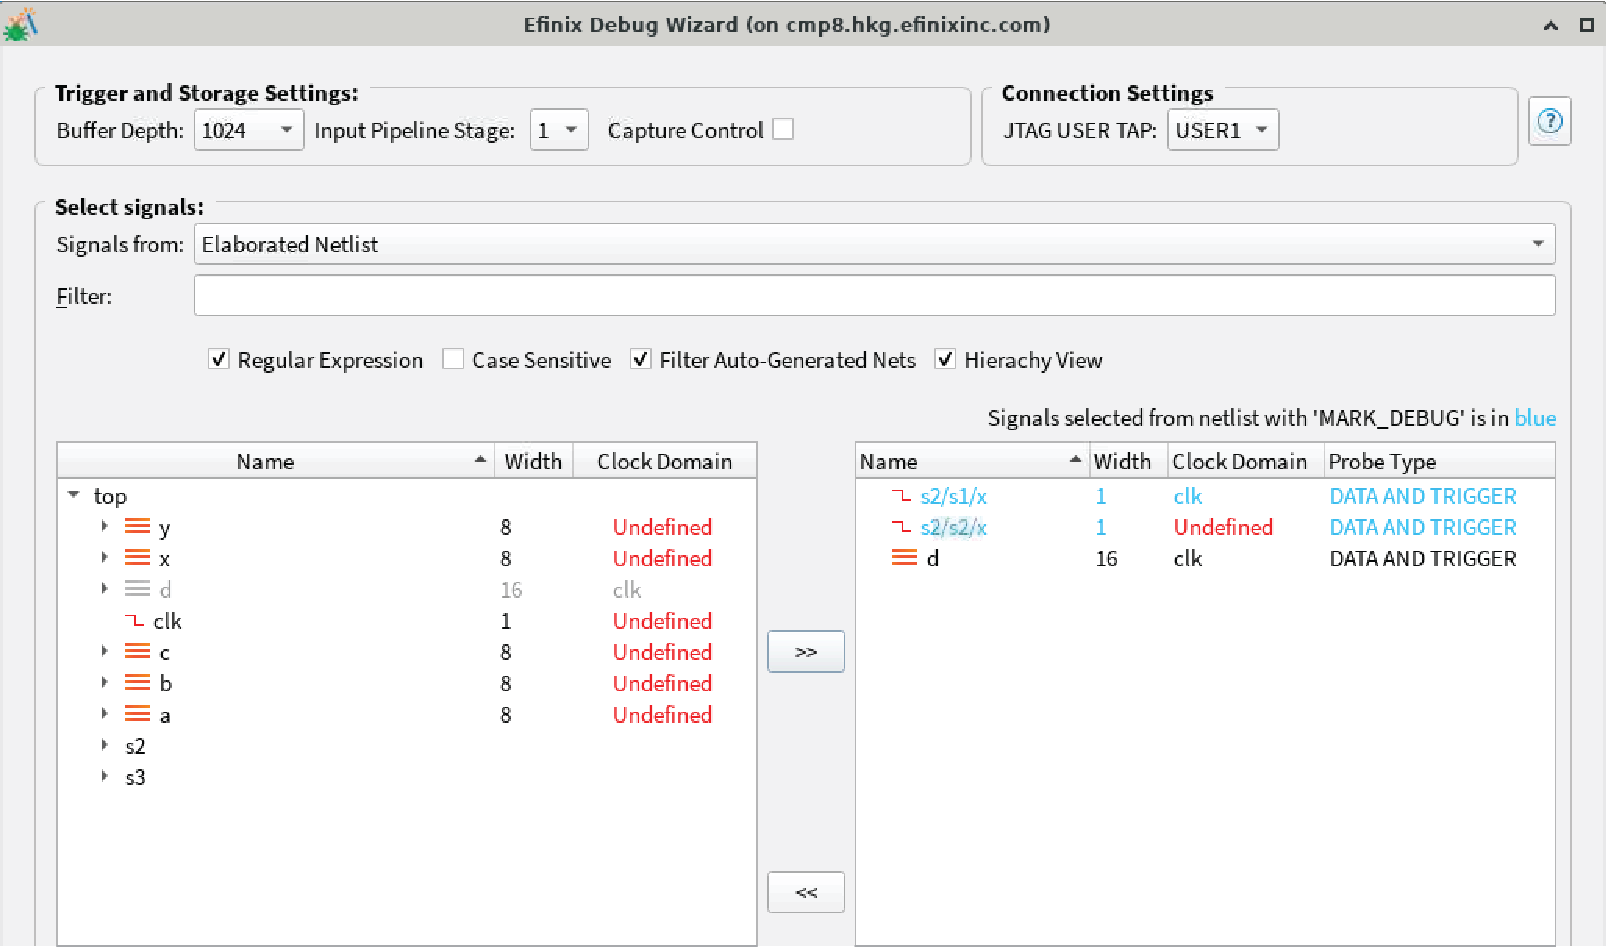Click the bus icon next to signal c

pyautogui.click(x=137, y=652)
